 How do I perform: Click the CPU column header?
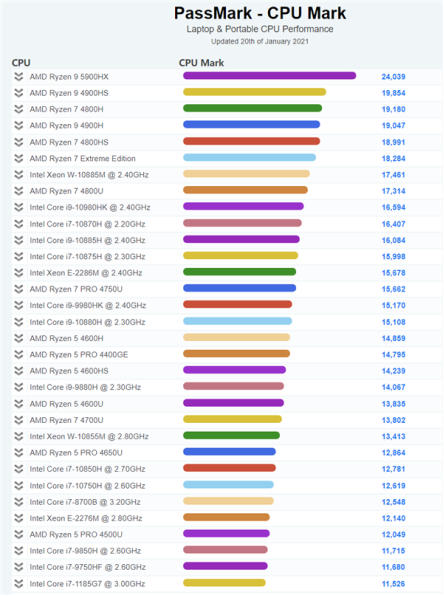(21, 63)
